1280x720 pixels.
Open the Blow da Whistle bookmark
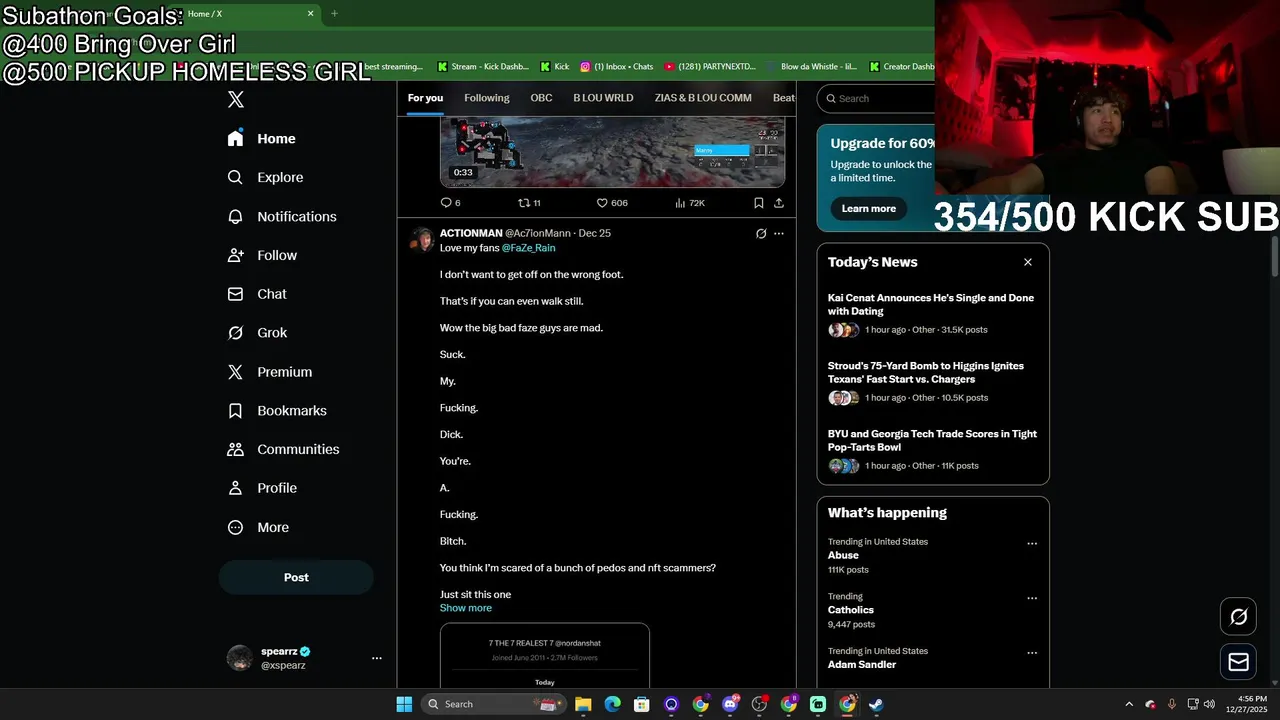[x=811, y=67]
